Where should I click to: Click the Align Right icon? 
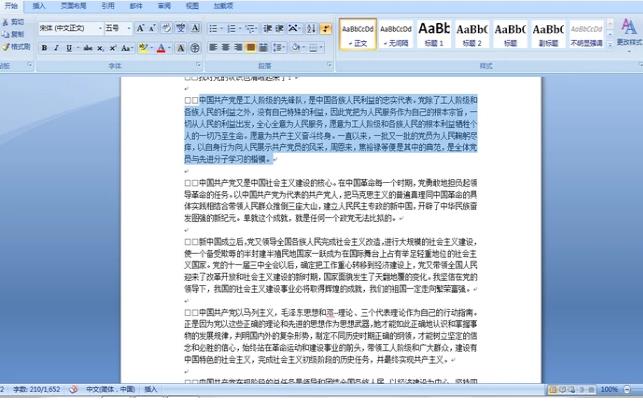238,48
